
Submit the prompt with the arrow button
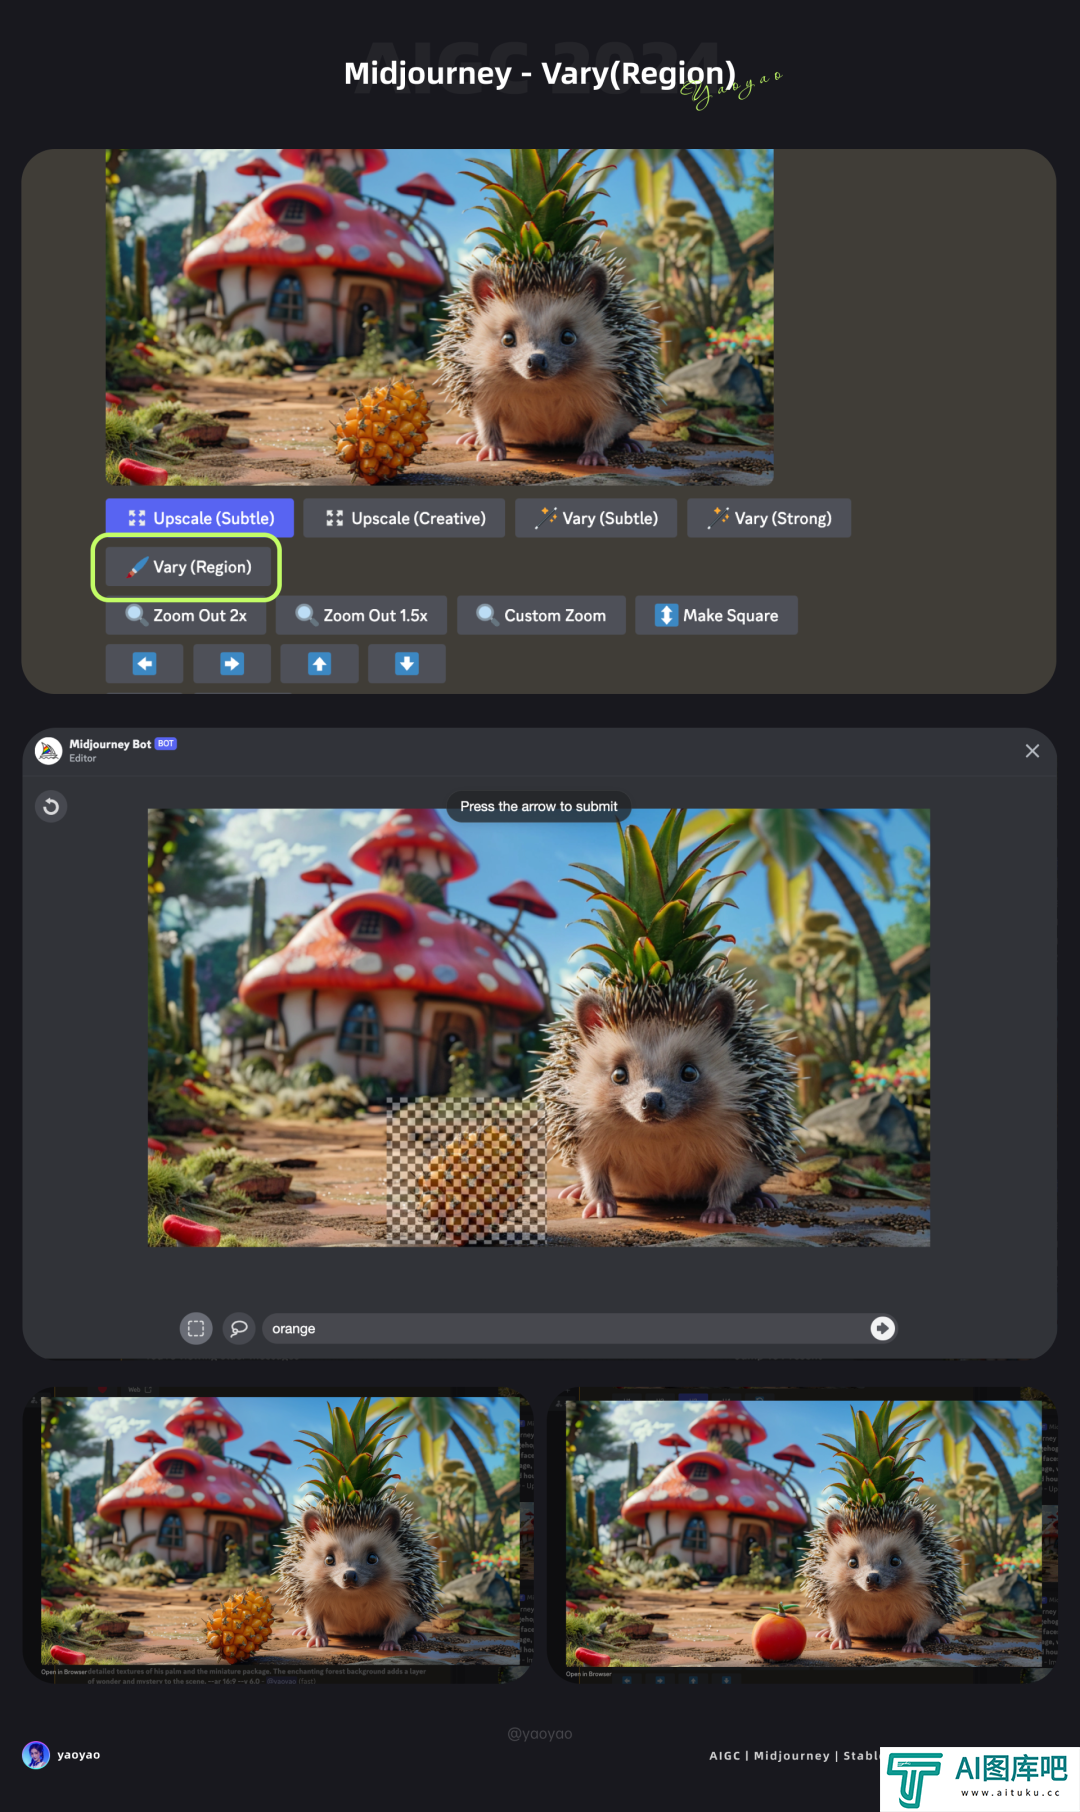coord(882,1328)
